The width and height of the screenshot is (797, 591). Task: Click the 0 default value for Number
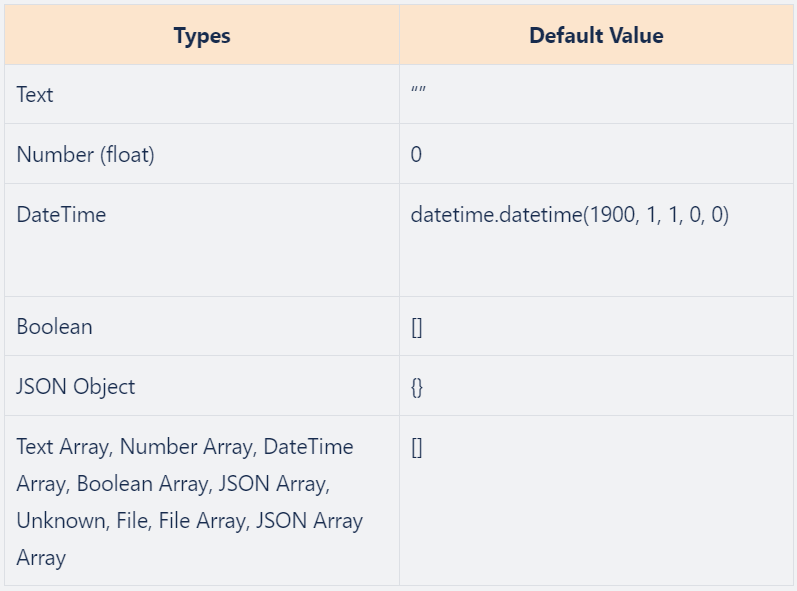416,155
